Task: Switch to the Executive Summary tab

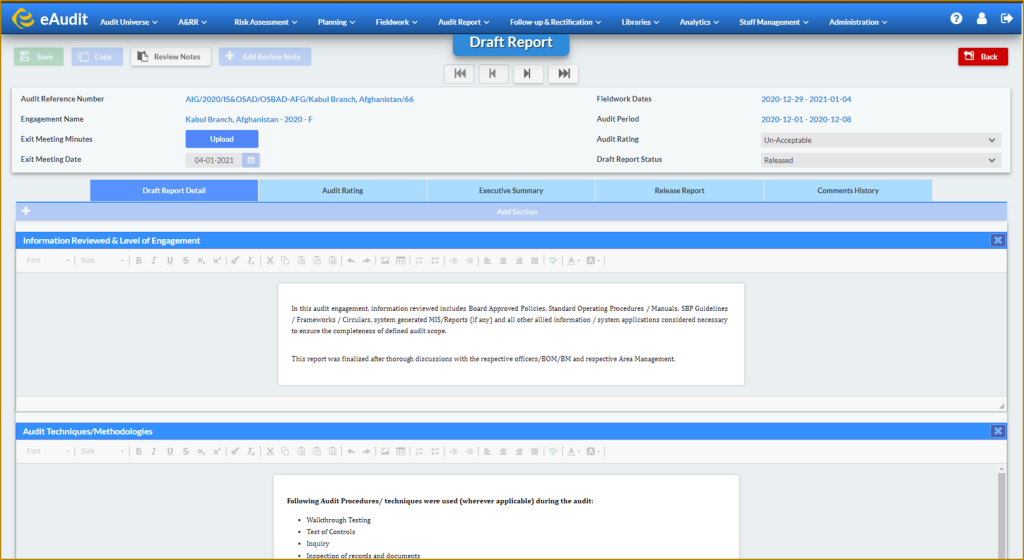Action: 511,191
